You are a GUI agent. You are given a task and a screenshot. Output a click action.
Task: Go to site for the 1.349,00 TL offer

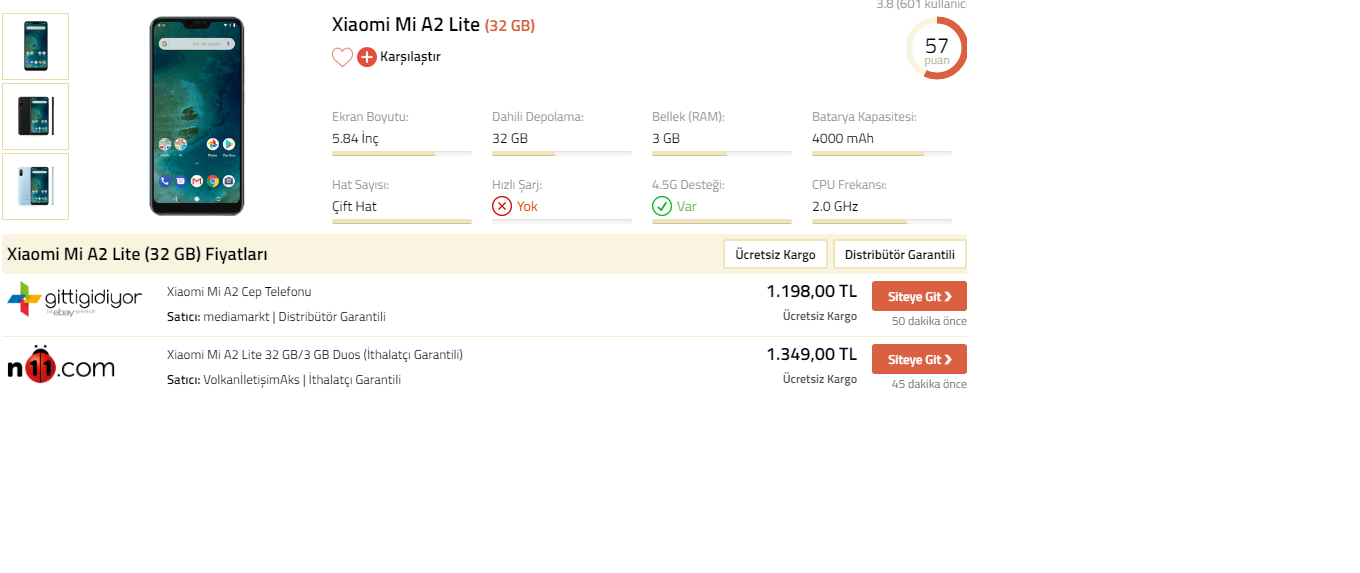(919, 359)
